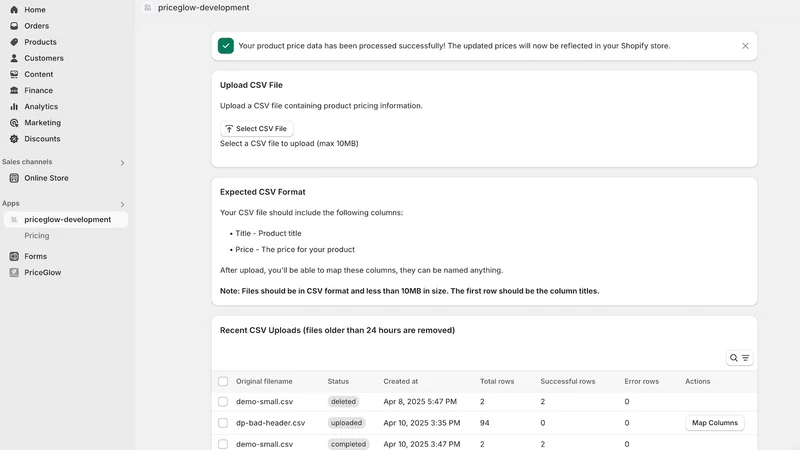The width and height of the screenshot is (800, 450).
Task: Open the Pricing sub-item under priceglow-development
Action: [37, 236]
